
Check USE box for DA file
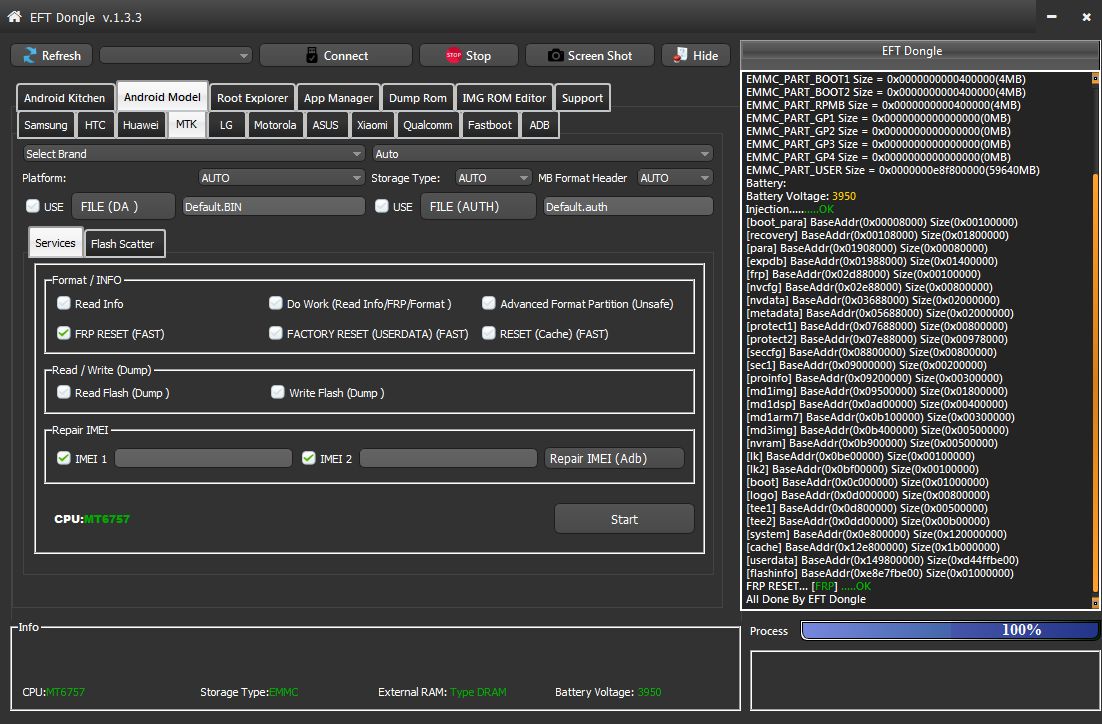tap(33, 206)
